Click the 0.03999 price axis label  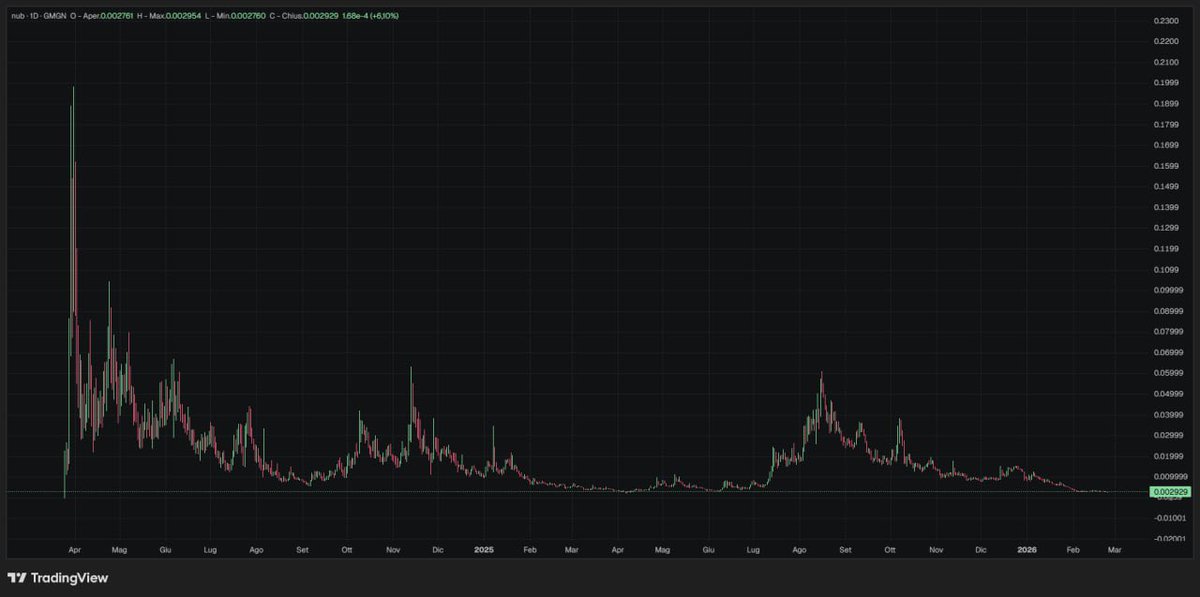tap(1167, 415)
